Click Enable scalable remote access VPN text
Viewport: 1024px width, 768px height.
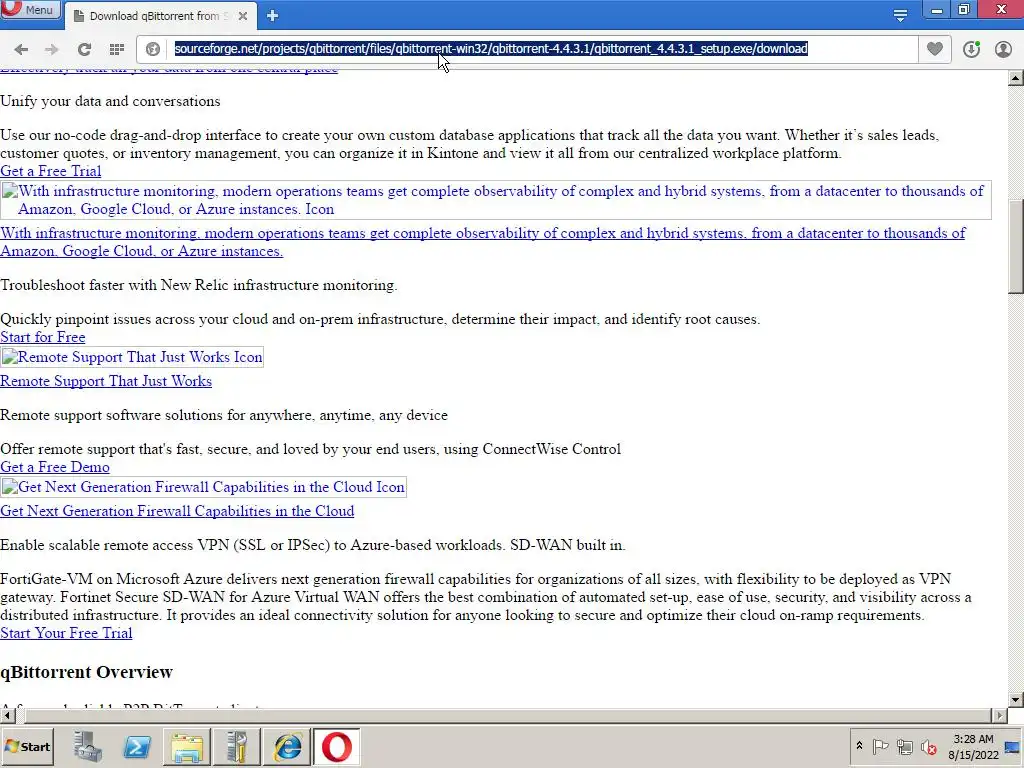(x=313, y=545)
